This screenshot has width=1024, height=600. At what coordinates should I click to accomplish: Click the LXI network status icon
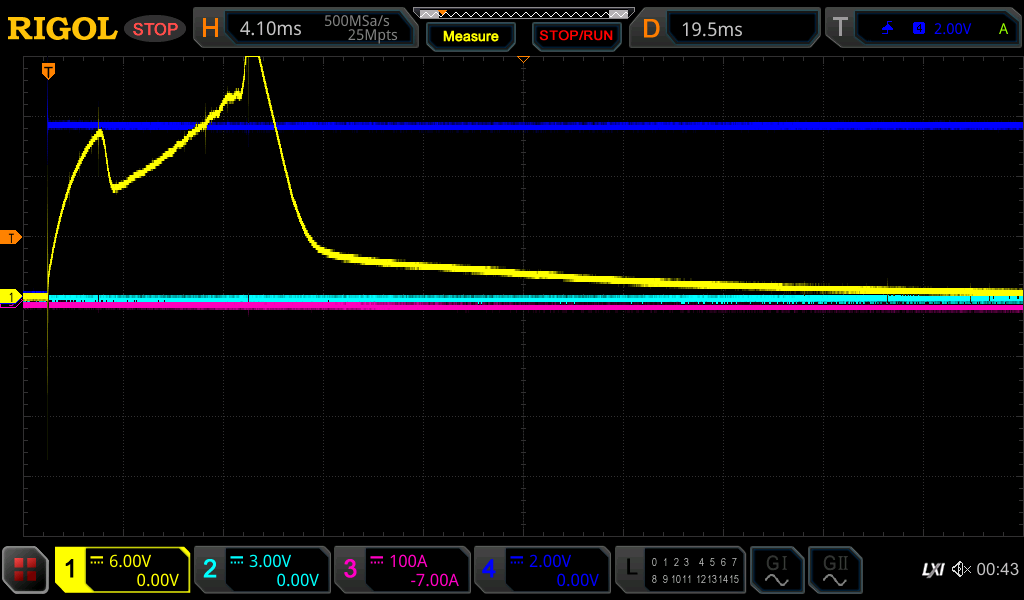(932, 570)
